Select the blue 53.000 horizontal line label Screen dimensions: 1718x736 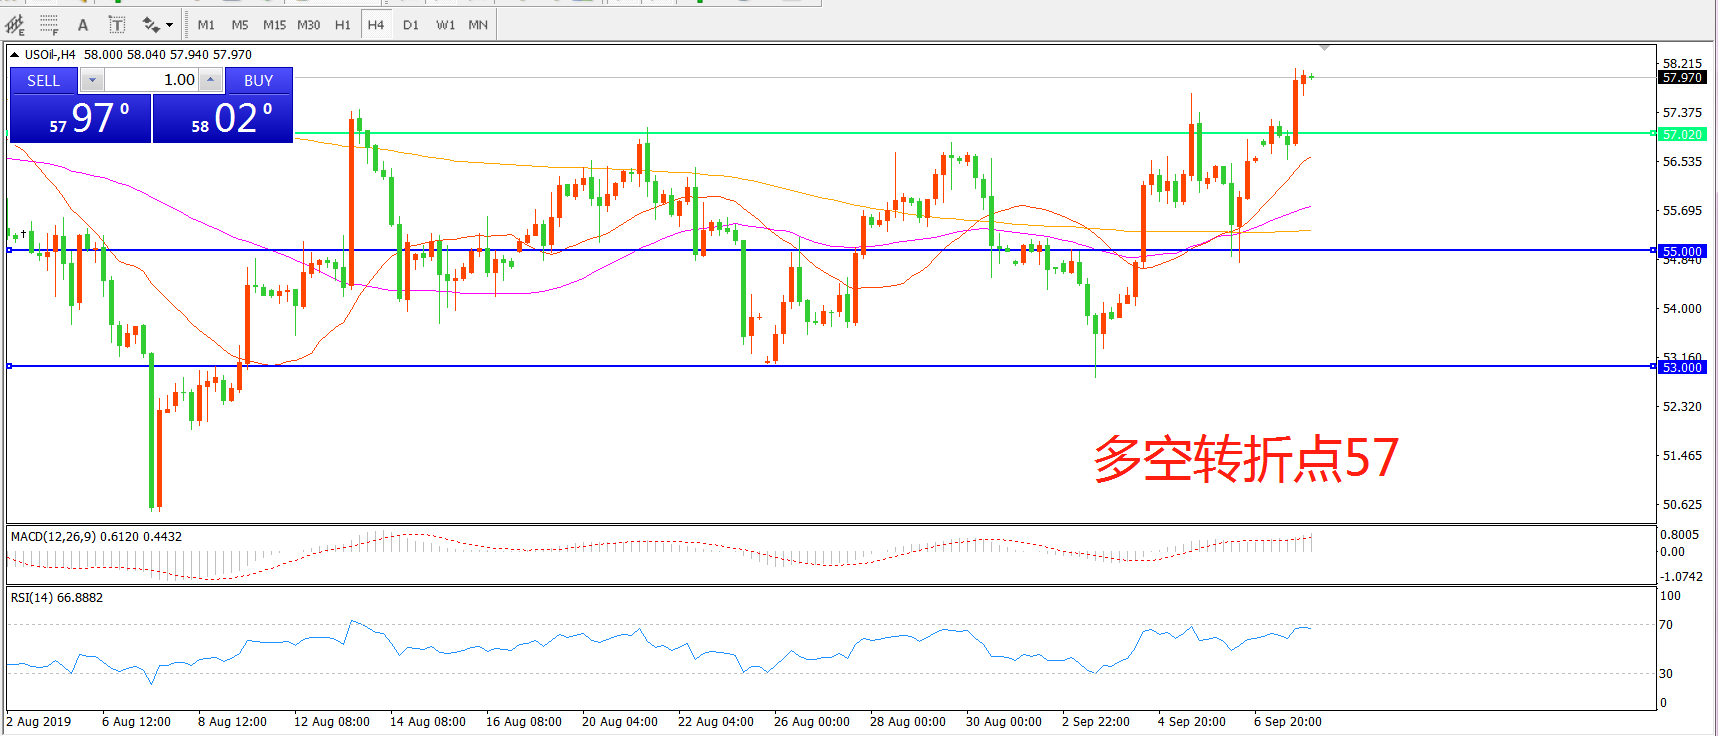(x=1682, y=367)
